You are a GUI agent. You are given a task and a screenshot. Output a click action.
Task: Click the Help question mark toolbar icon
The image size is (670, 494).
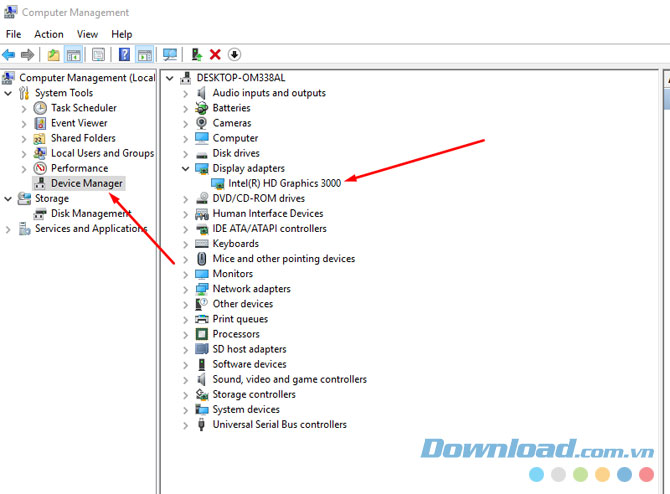(124, 54)
